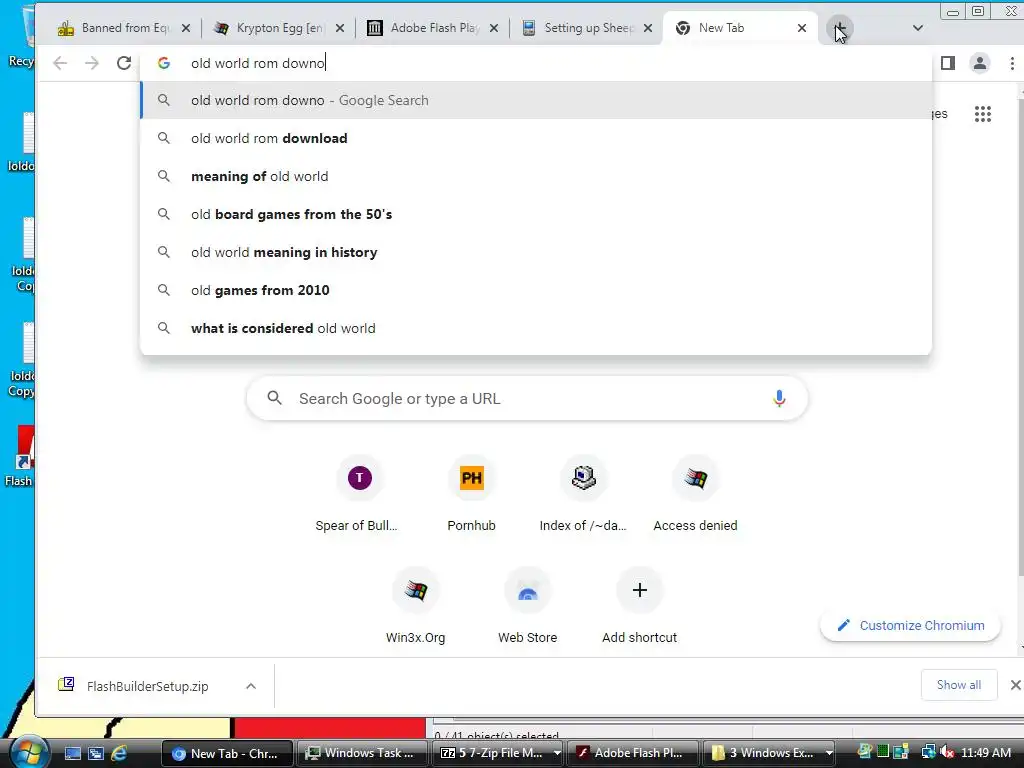Screen dimensions: 1024x768
Task: Open the Windows Start orb
Action: tap(27, 752)
